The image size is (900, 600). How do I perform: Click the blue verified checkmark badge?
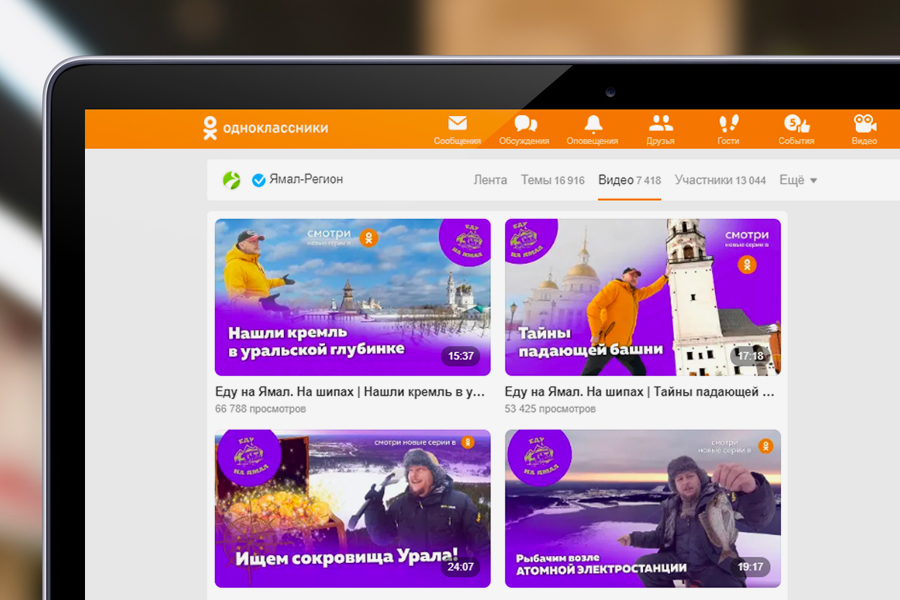258,180
